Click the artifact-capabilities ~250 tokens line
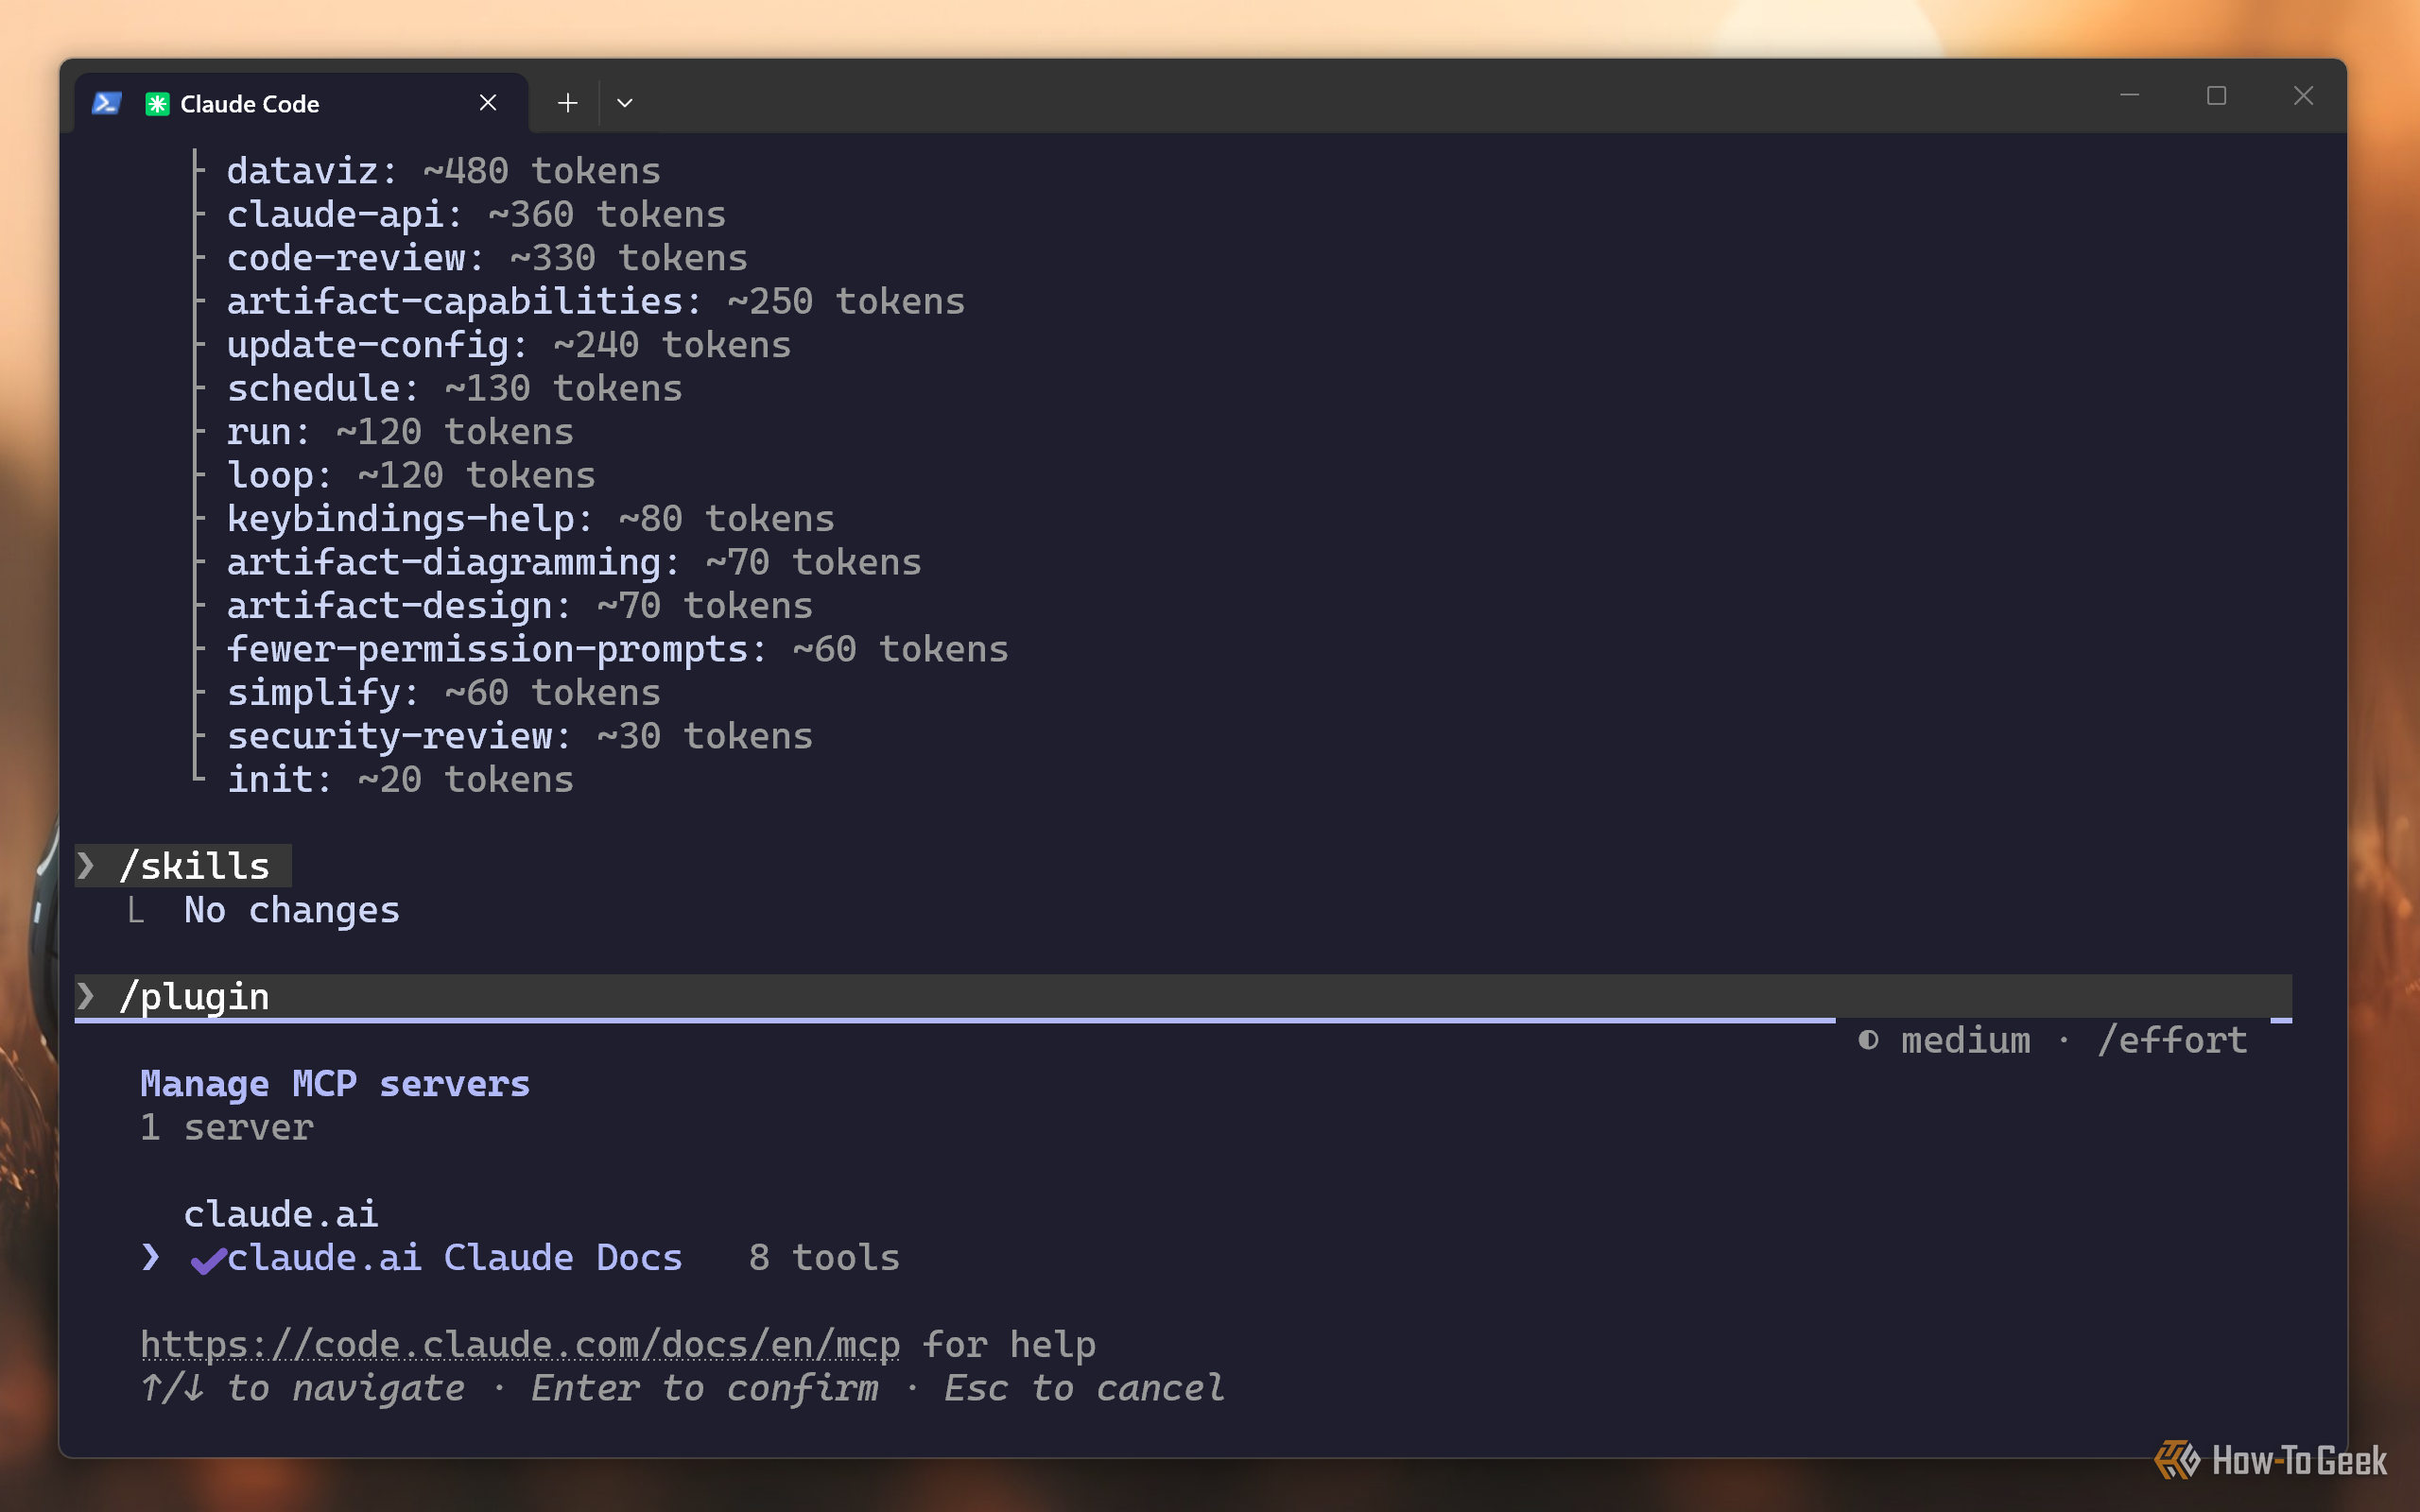The image size is (2420, 1512). (596, 302)
